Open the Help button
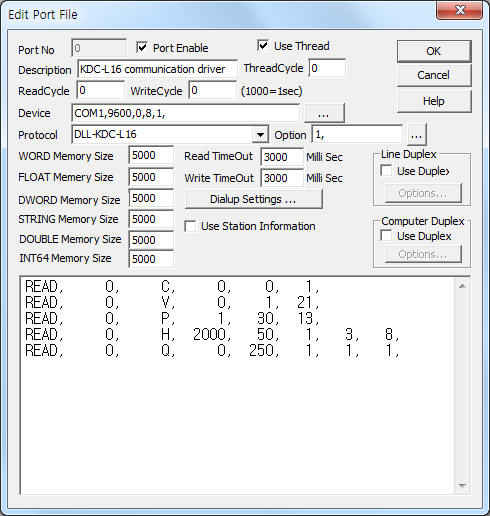The image size is (490, 516). tap(434, 101)
